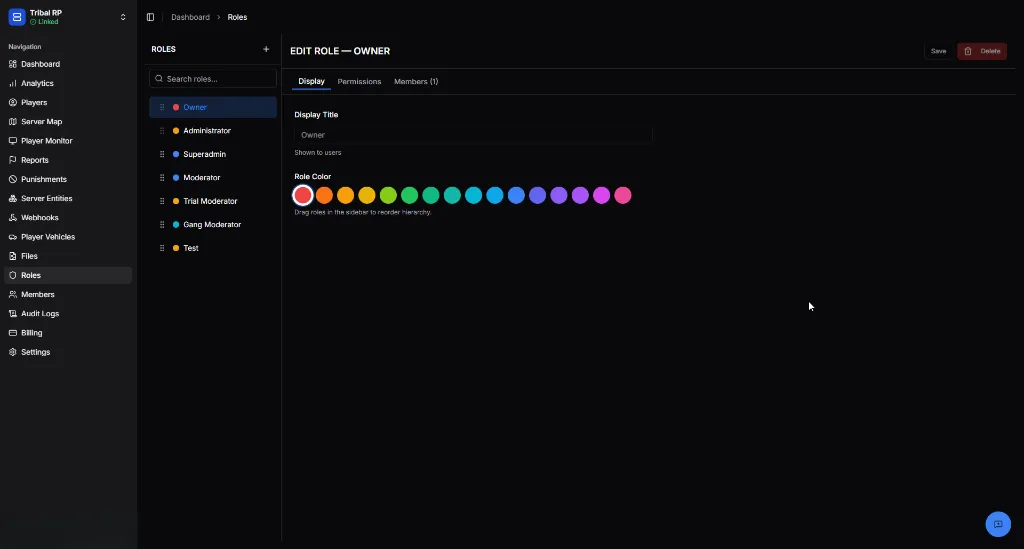The image size is (1024, 549).
Task: Open the Punishments ban icon
Action: point(12,179)
